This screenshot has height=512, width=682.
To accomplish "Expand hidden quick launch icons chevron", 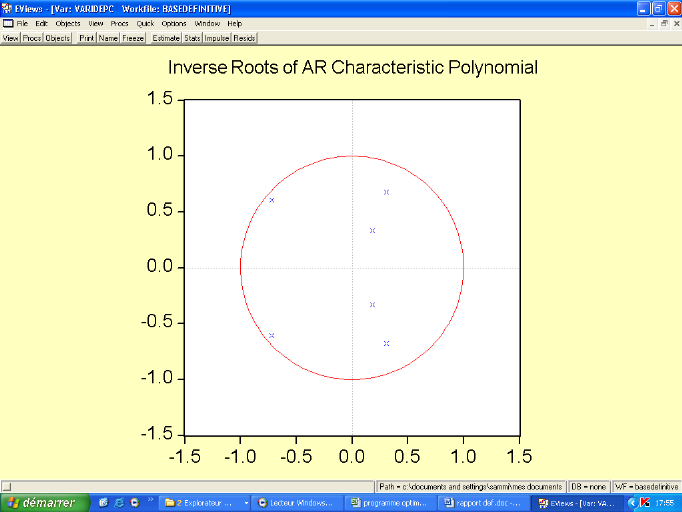I will (x=150, y=499).
